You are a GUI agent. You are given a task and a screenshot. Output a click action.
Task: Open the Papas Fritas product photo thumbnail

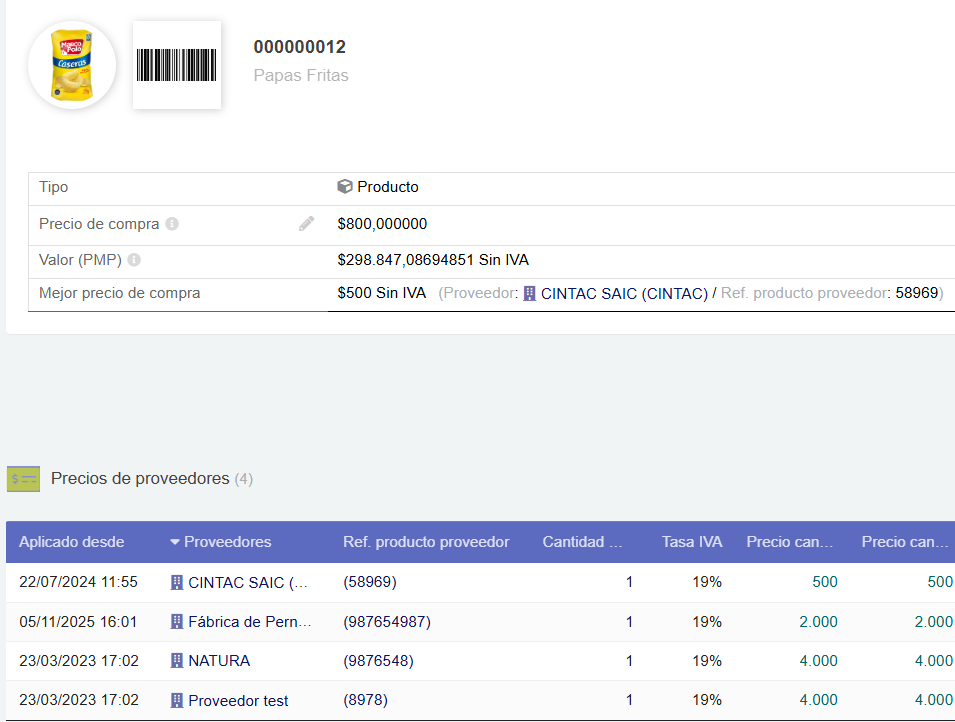(x=72, y=65)
